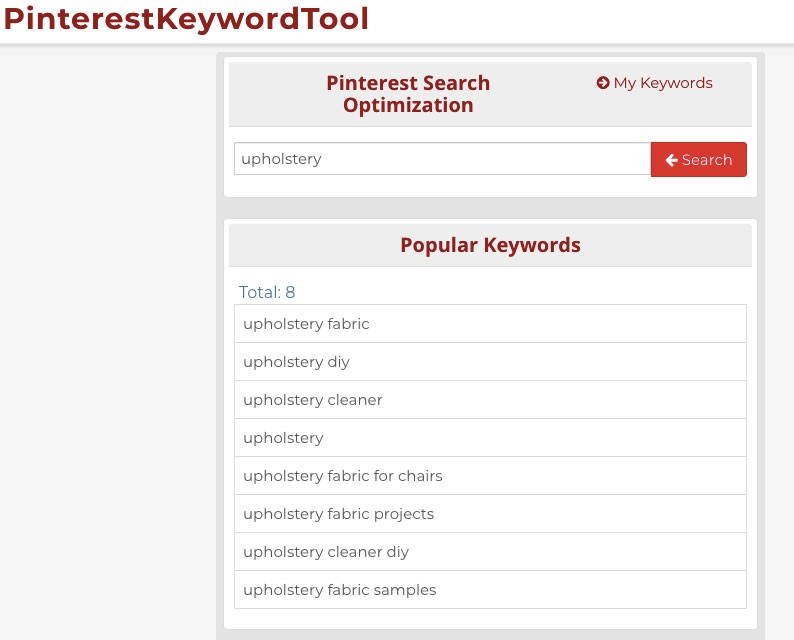Click the Pinterest Search Optimization heading
Image resolution: width=794 pixels, height=640 pixels.
[x=408, y=94]
